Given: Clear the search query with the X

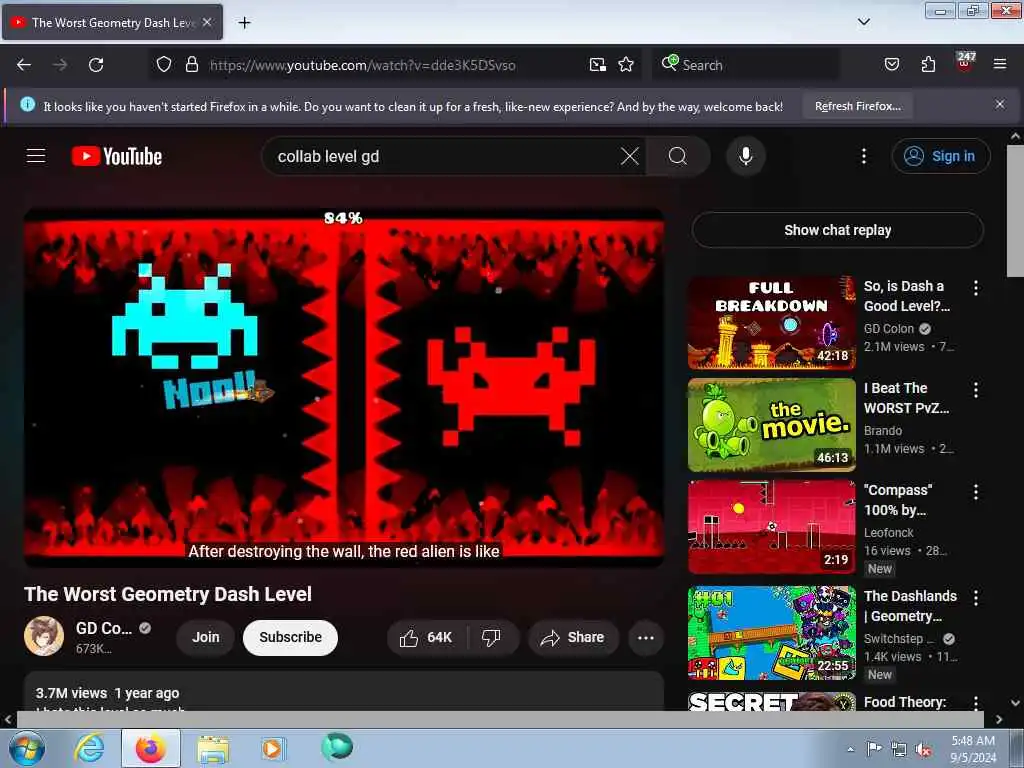Looking at the screenshot, I should [x=630, y=156].
